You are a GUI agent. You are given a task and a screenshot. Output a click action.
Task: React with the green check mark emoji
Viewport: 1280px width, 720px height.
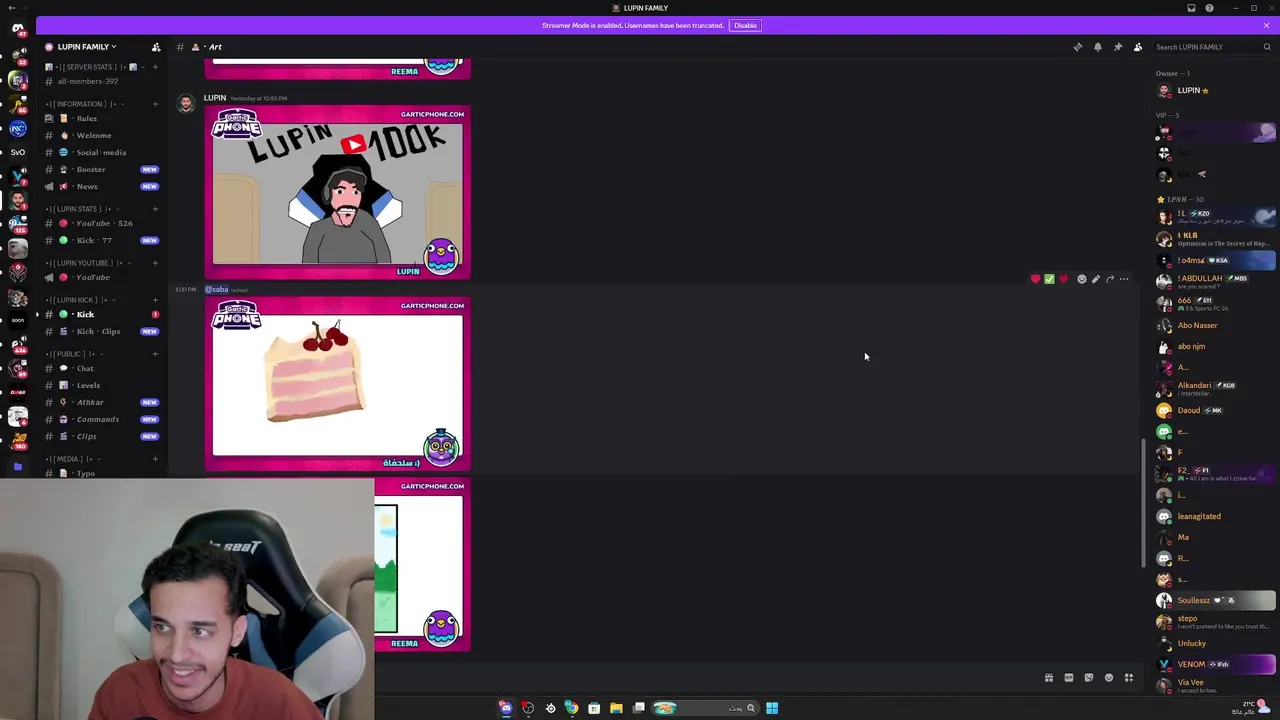pyautogui.click(x=1049, y=279)
